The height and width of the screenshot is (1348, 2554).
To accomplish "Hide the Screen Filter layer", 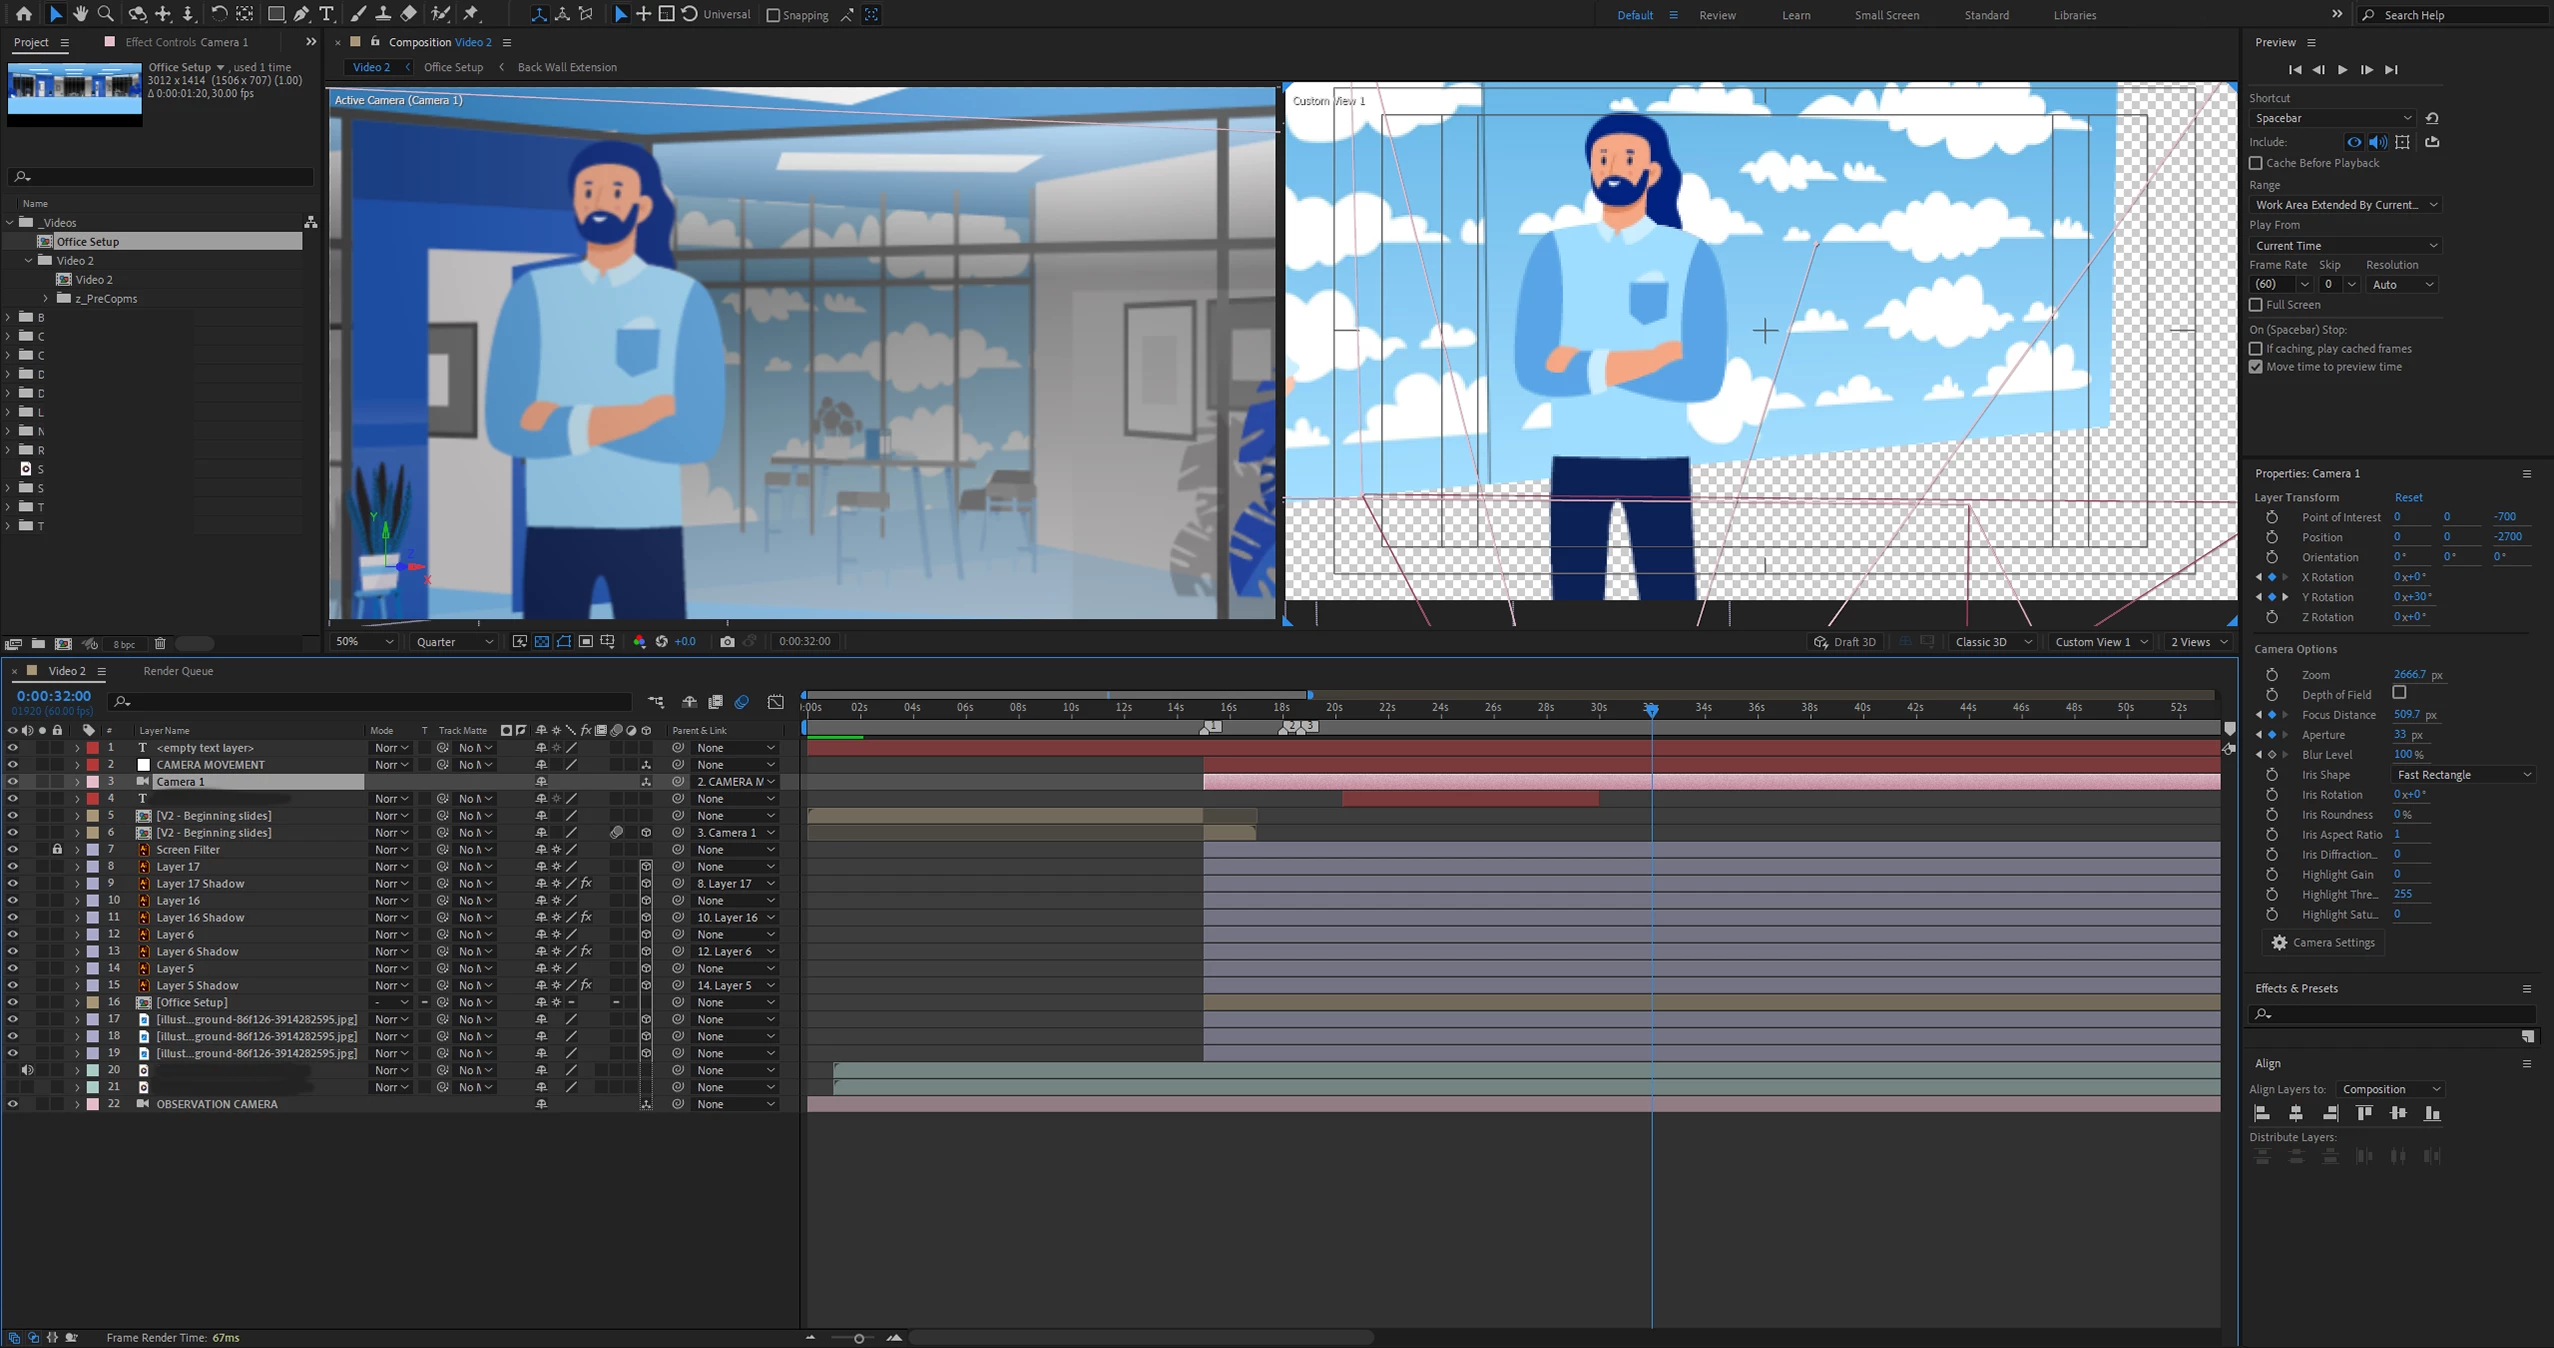I will point(12,850).
